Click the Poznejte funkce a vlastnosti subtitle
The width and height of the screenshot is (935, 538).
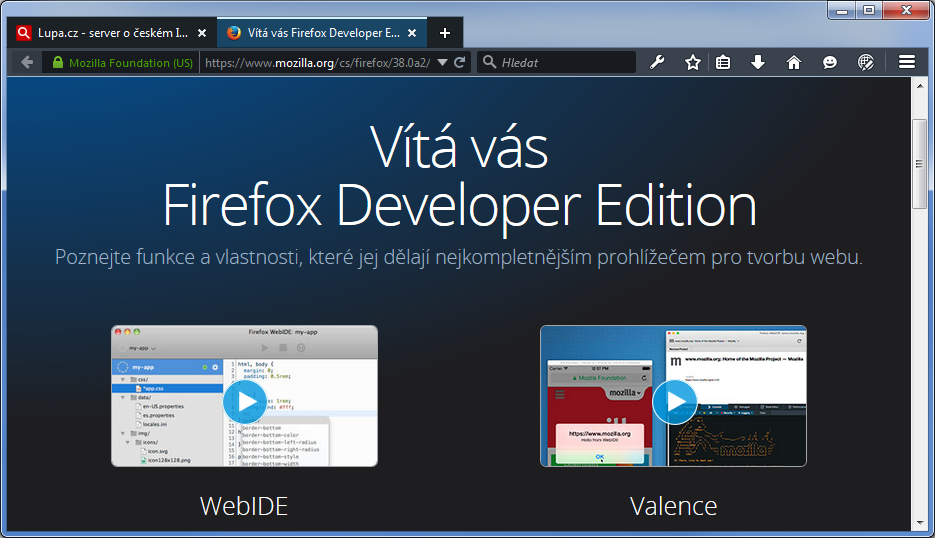(x=459, y=257)
